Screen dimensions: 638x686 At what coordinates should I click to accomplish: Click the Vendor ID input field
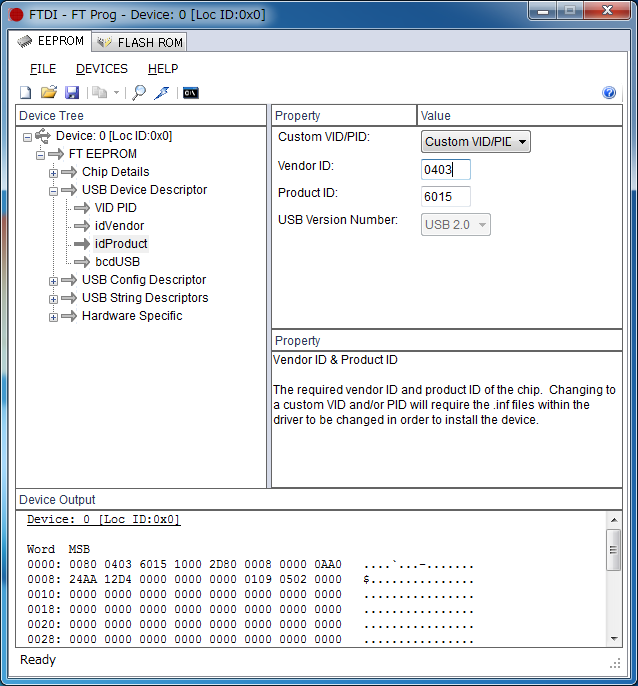[x=445, y=169]
